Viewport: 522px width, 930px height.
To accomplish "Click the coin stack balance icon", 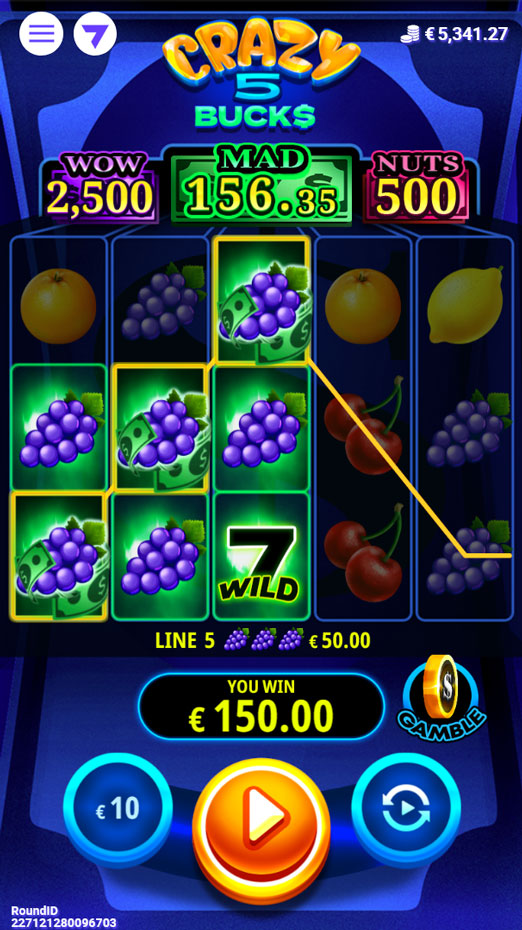I will [409, 34].
